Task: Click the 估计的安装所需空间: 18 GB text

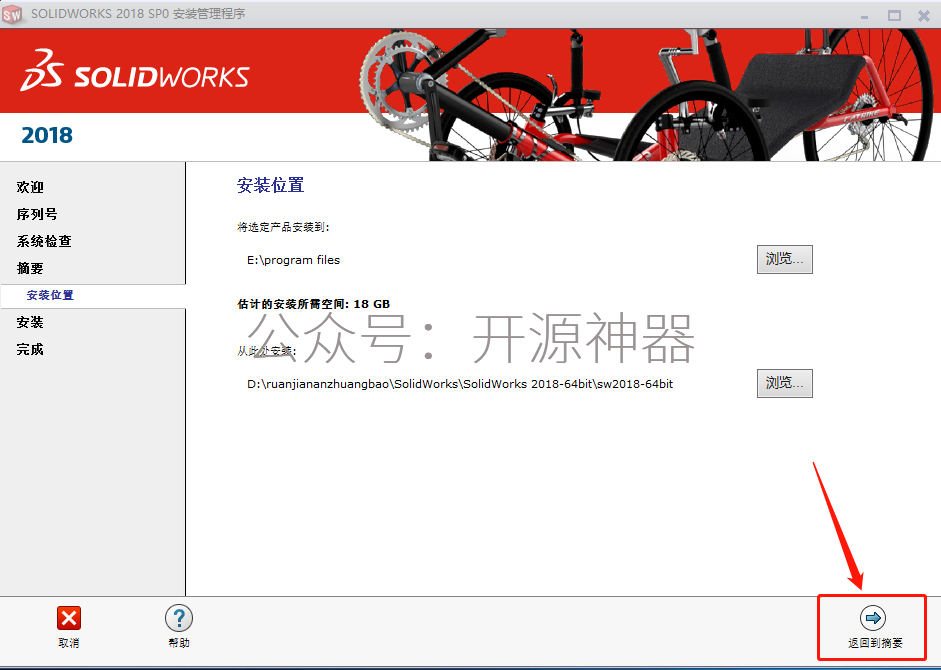Action: 313,304
